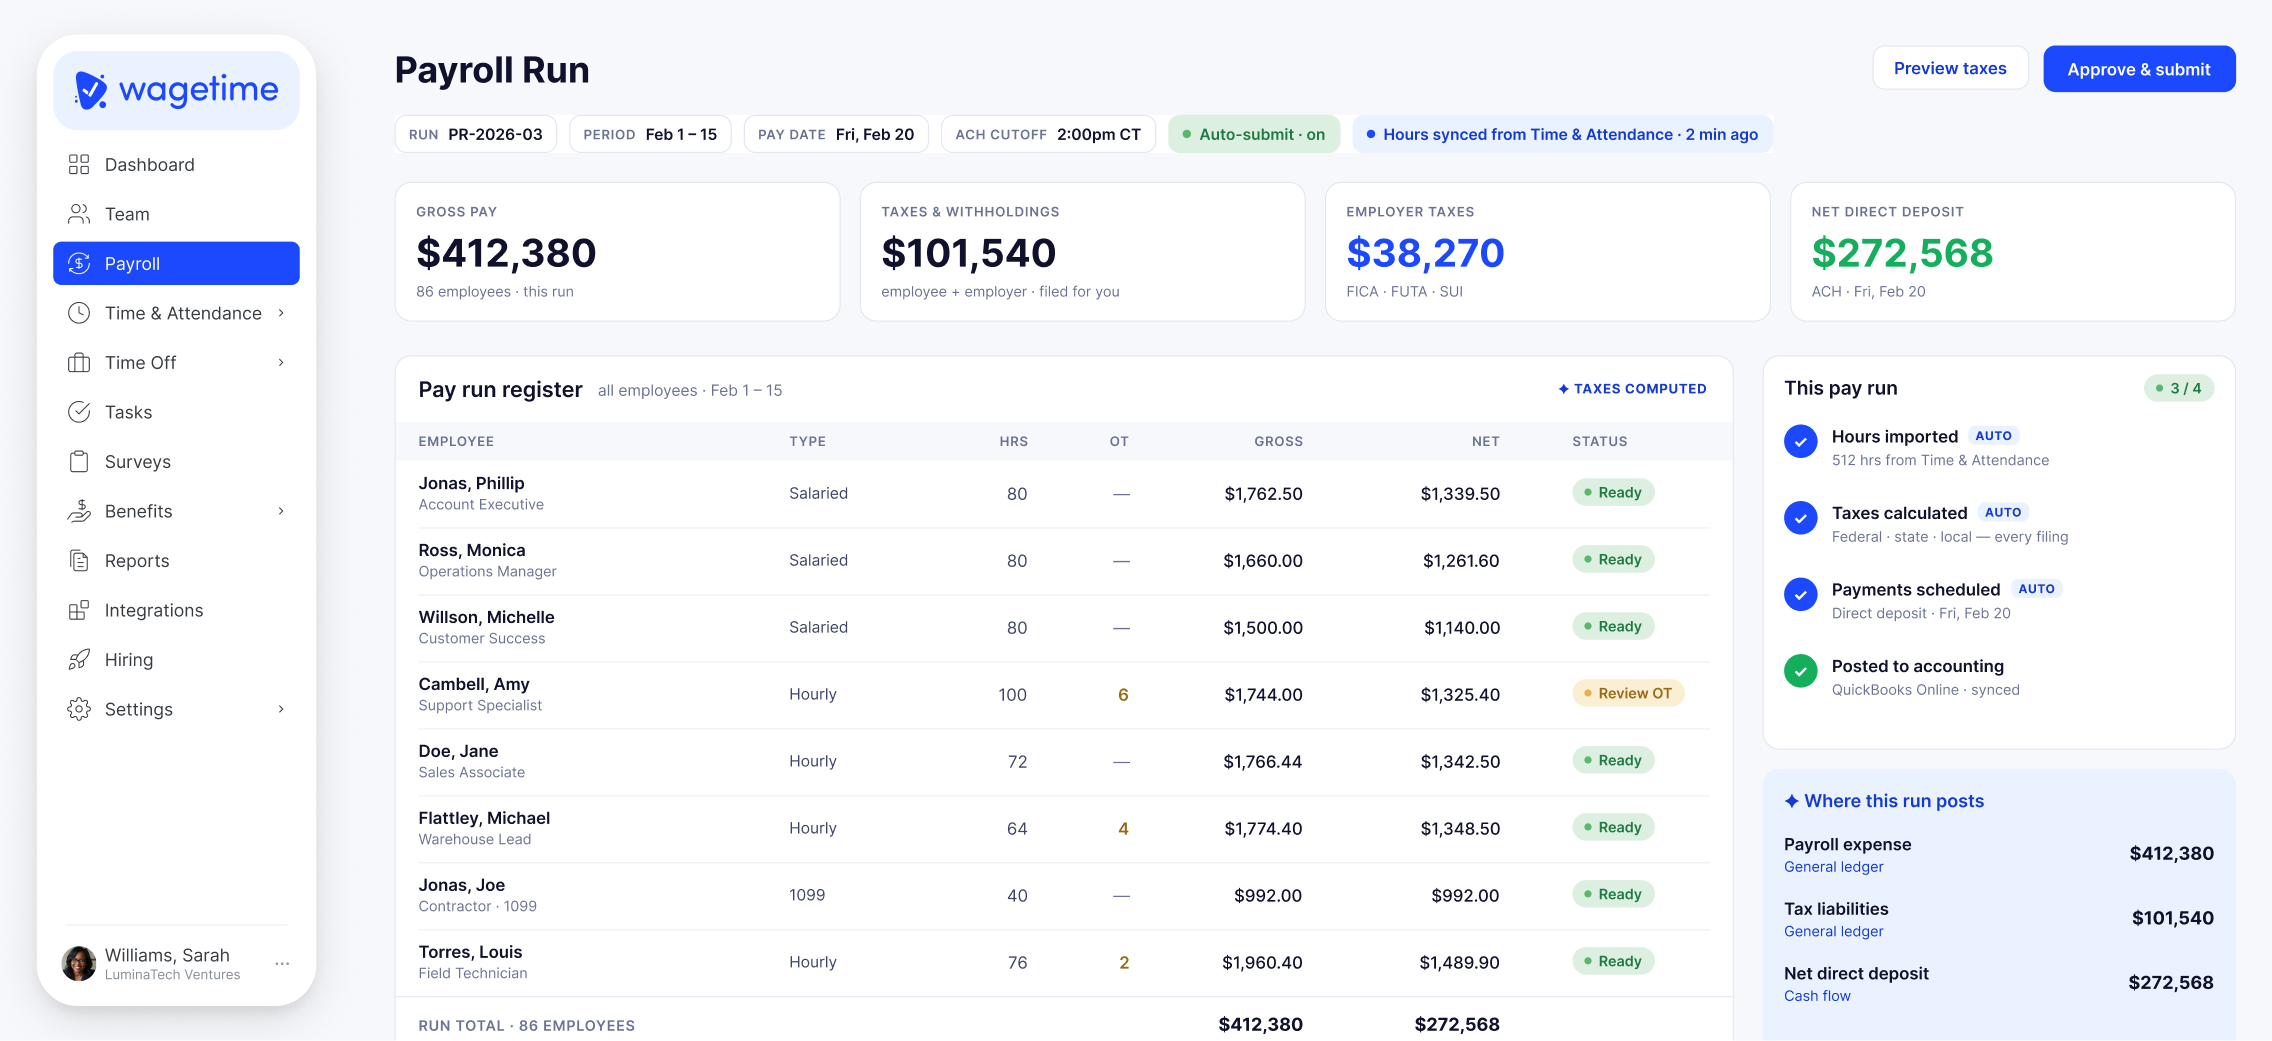Click the Net Direct Deposit $272,568 card

click(x=2012, y=251)
